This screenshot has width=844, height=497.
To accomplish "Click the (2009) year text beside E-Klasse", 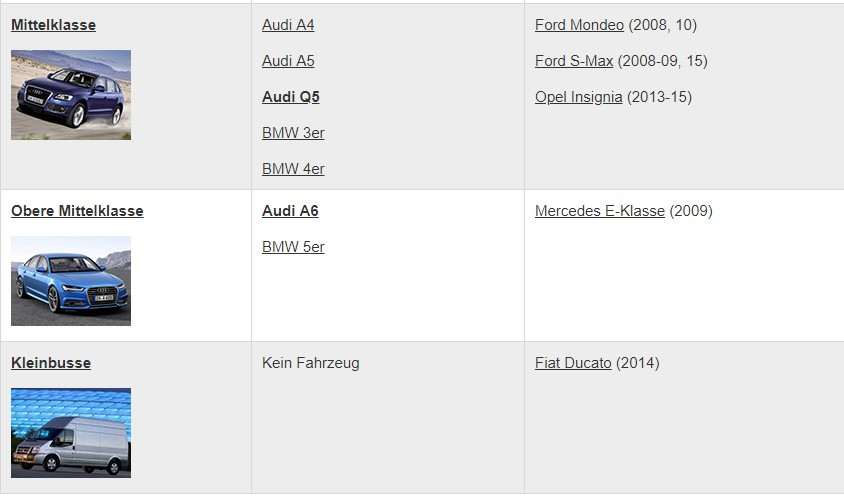I will [x=691, y=211].
